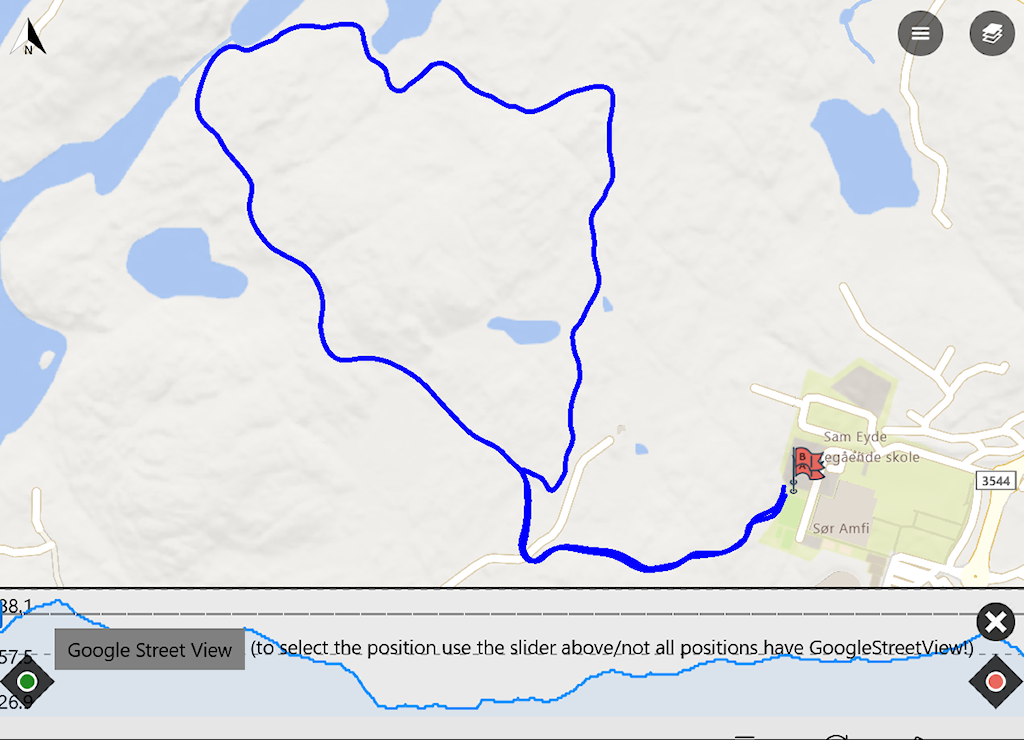Image resolution: width=1024 pixels, height=740 pixels.
Task: Click the 57.5 elevation axis label
Action: click(16, 656)
